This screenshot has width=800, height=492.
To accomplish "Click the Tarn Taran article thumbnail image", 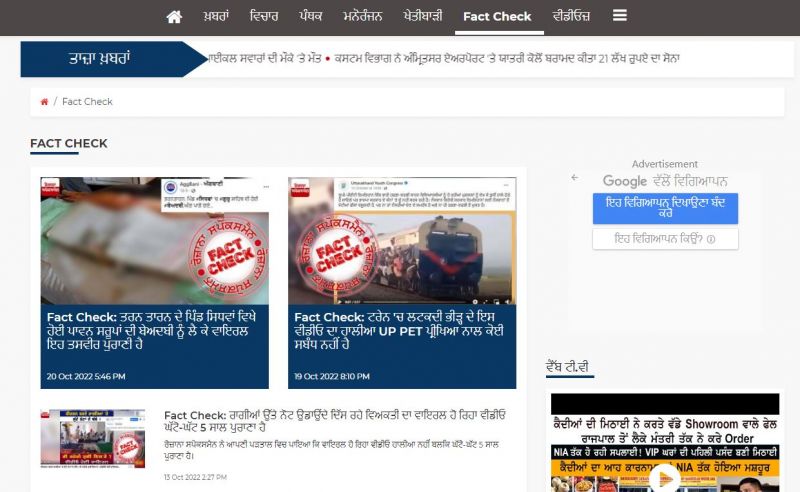I will tap(154, 240).
